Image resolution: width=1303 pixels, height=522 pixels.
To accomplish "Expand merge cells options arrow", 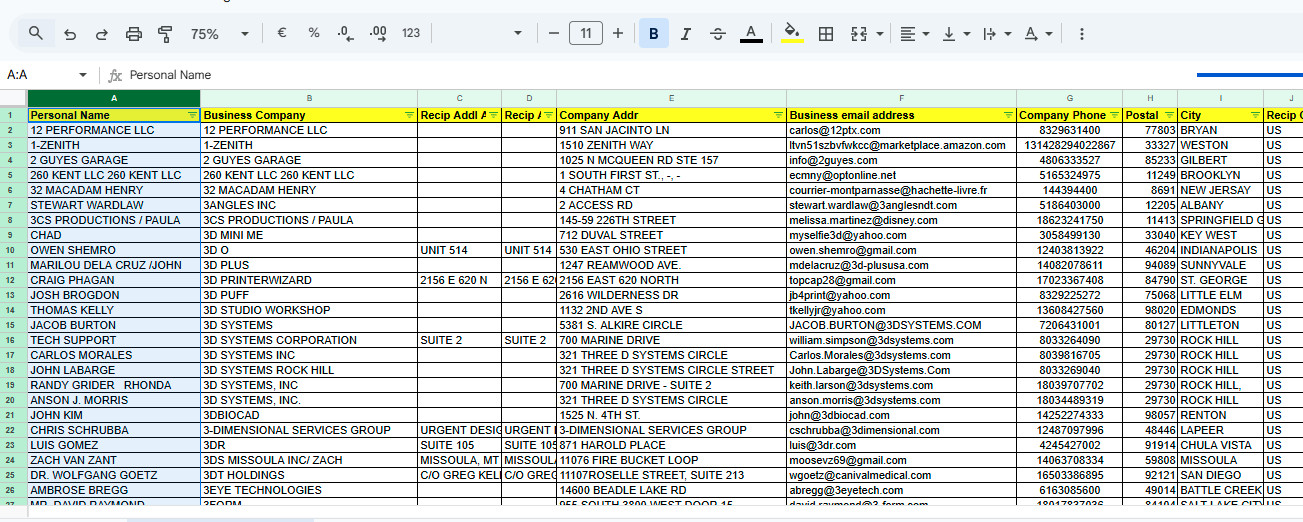I will (x=880, y=34).
